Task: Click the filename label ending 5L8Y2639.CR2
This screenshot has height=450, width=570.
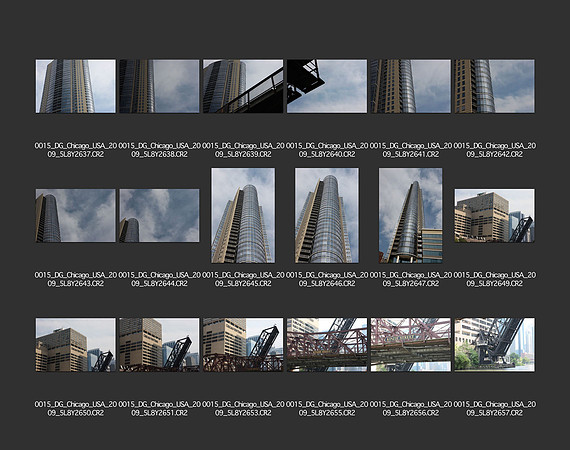Action: pyautogui.click(x=243, y=150)
